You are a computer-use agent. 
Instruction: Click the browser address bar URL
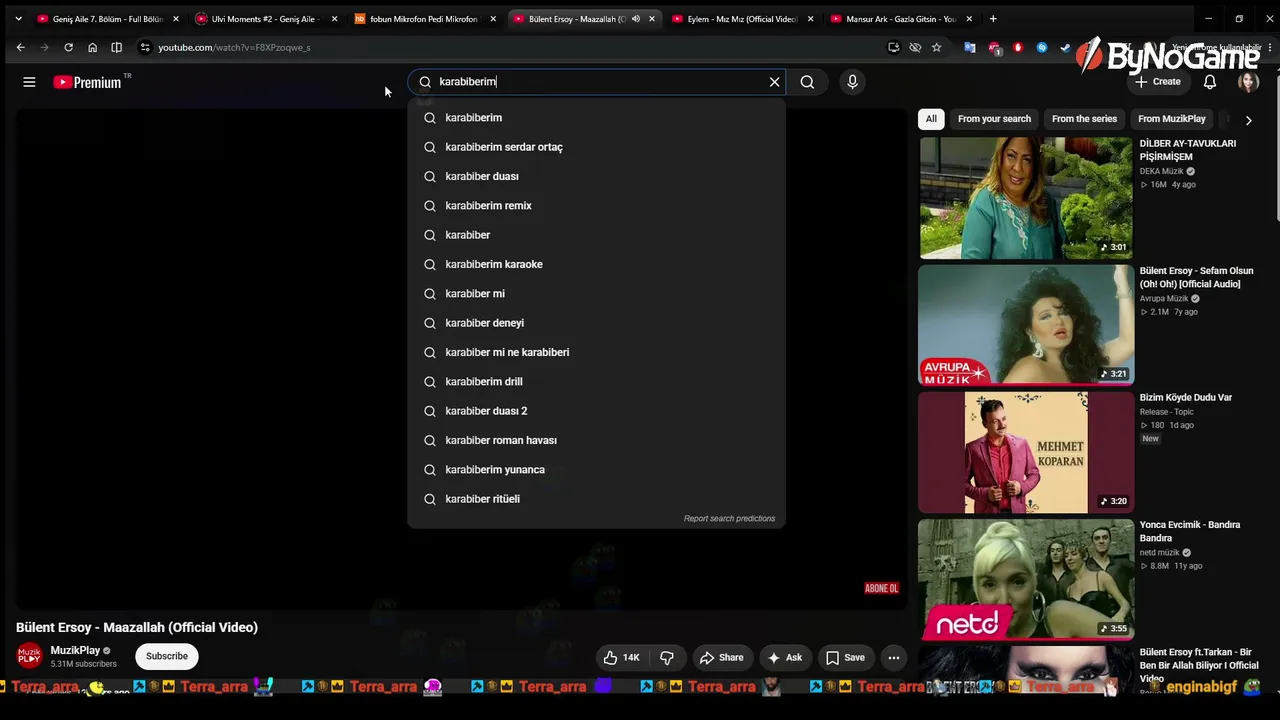point(234,47)
